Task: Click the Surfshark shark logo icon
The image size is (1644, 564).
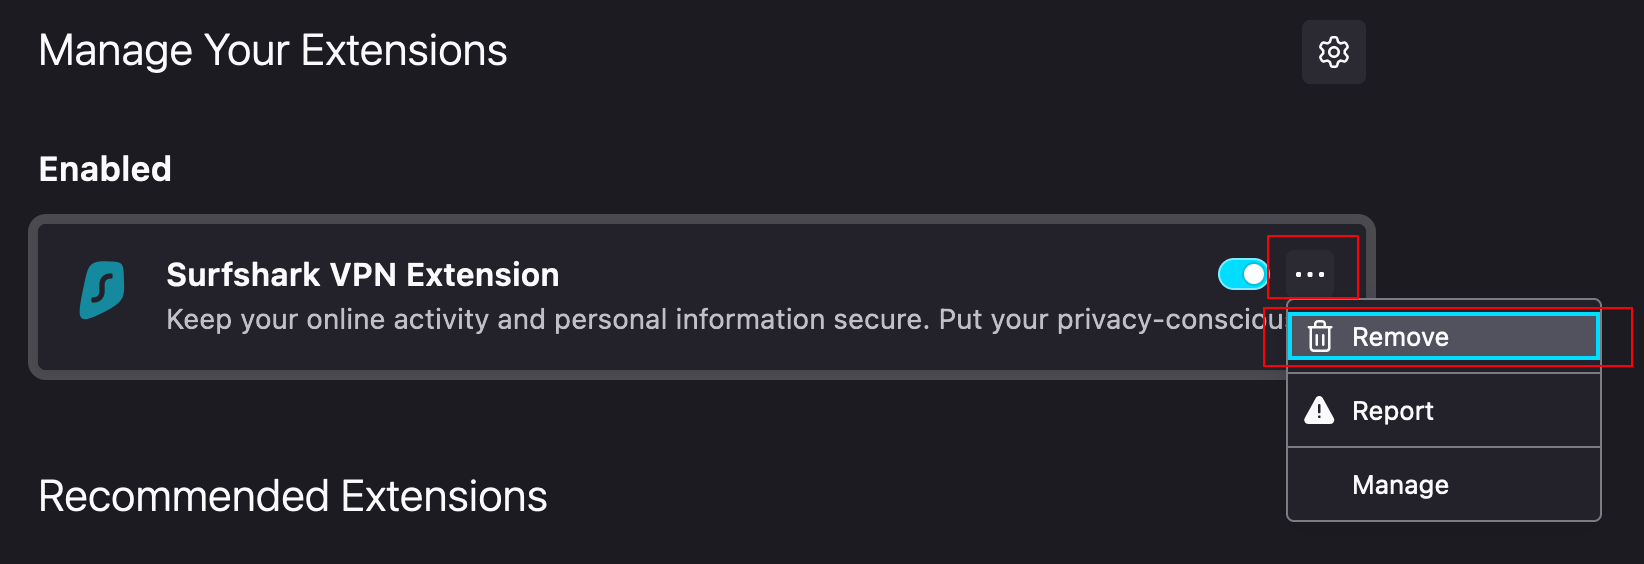Action: point(102,290)
